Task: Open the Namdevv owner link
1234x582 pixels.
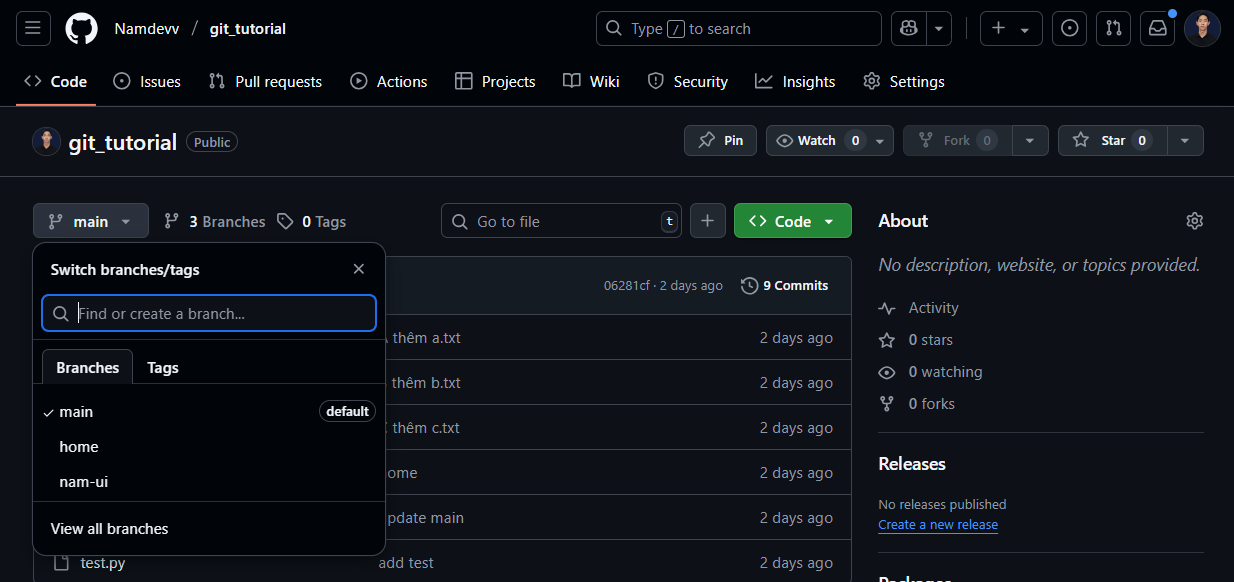Action: [x=147, y=29]
